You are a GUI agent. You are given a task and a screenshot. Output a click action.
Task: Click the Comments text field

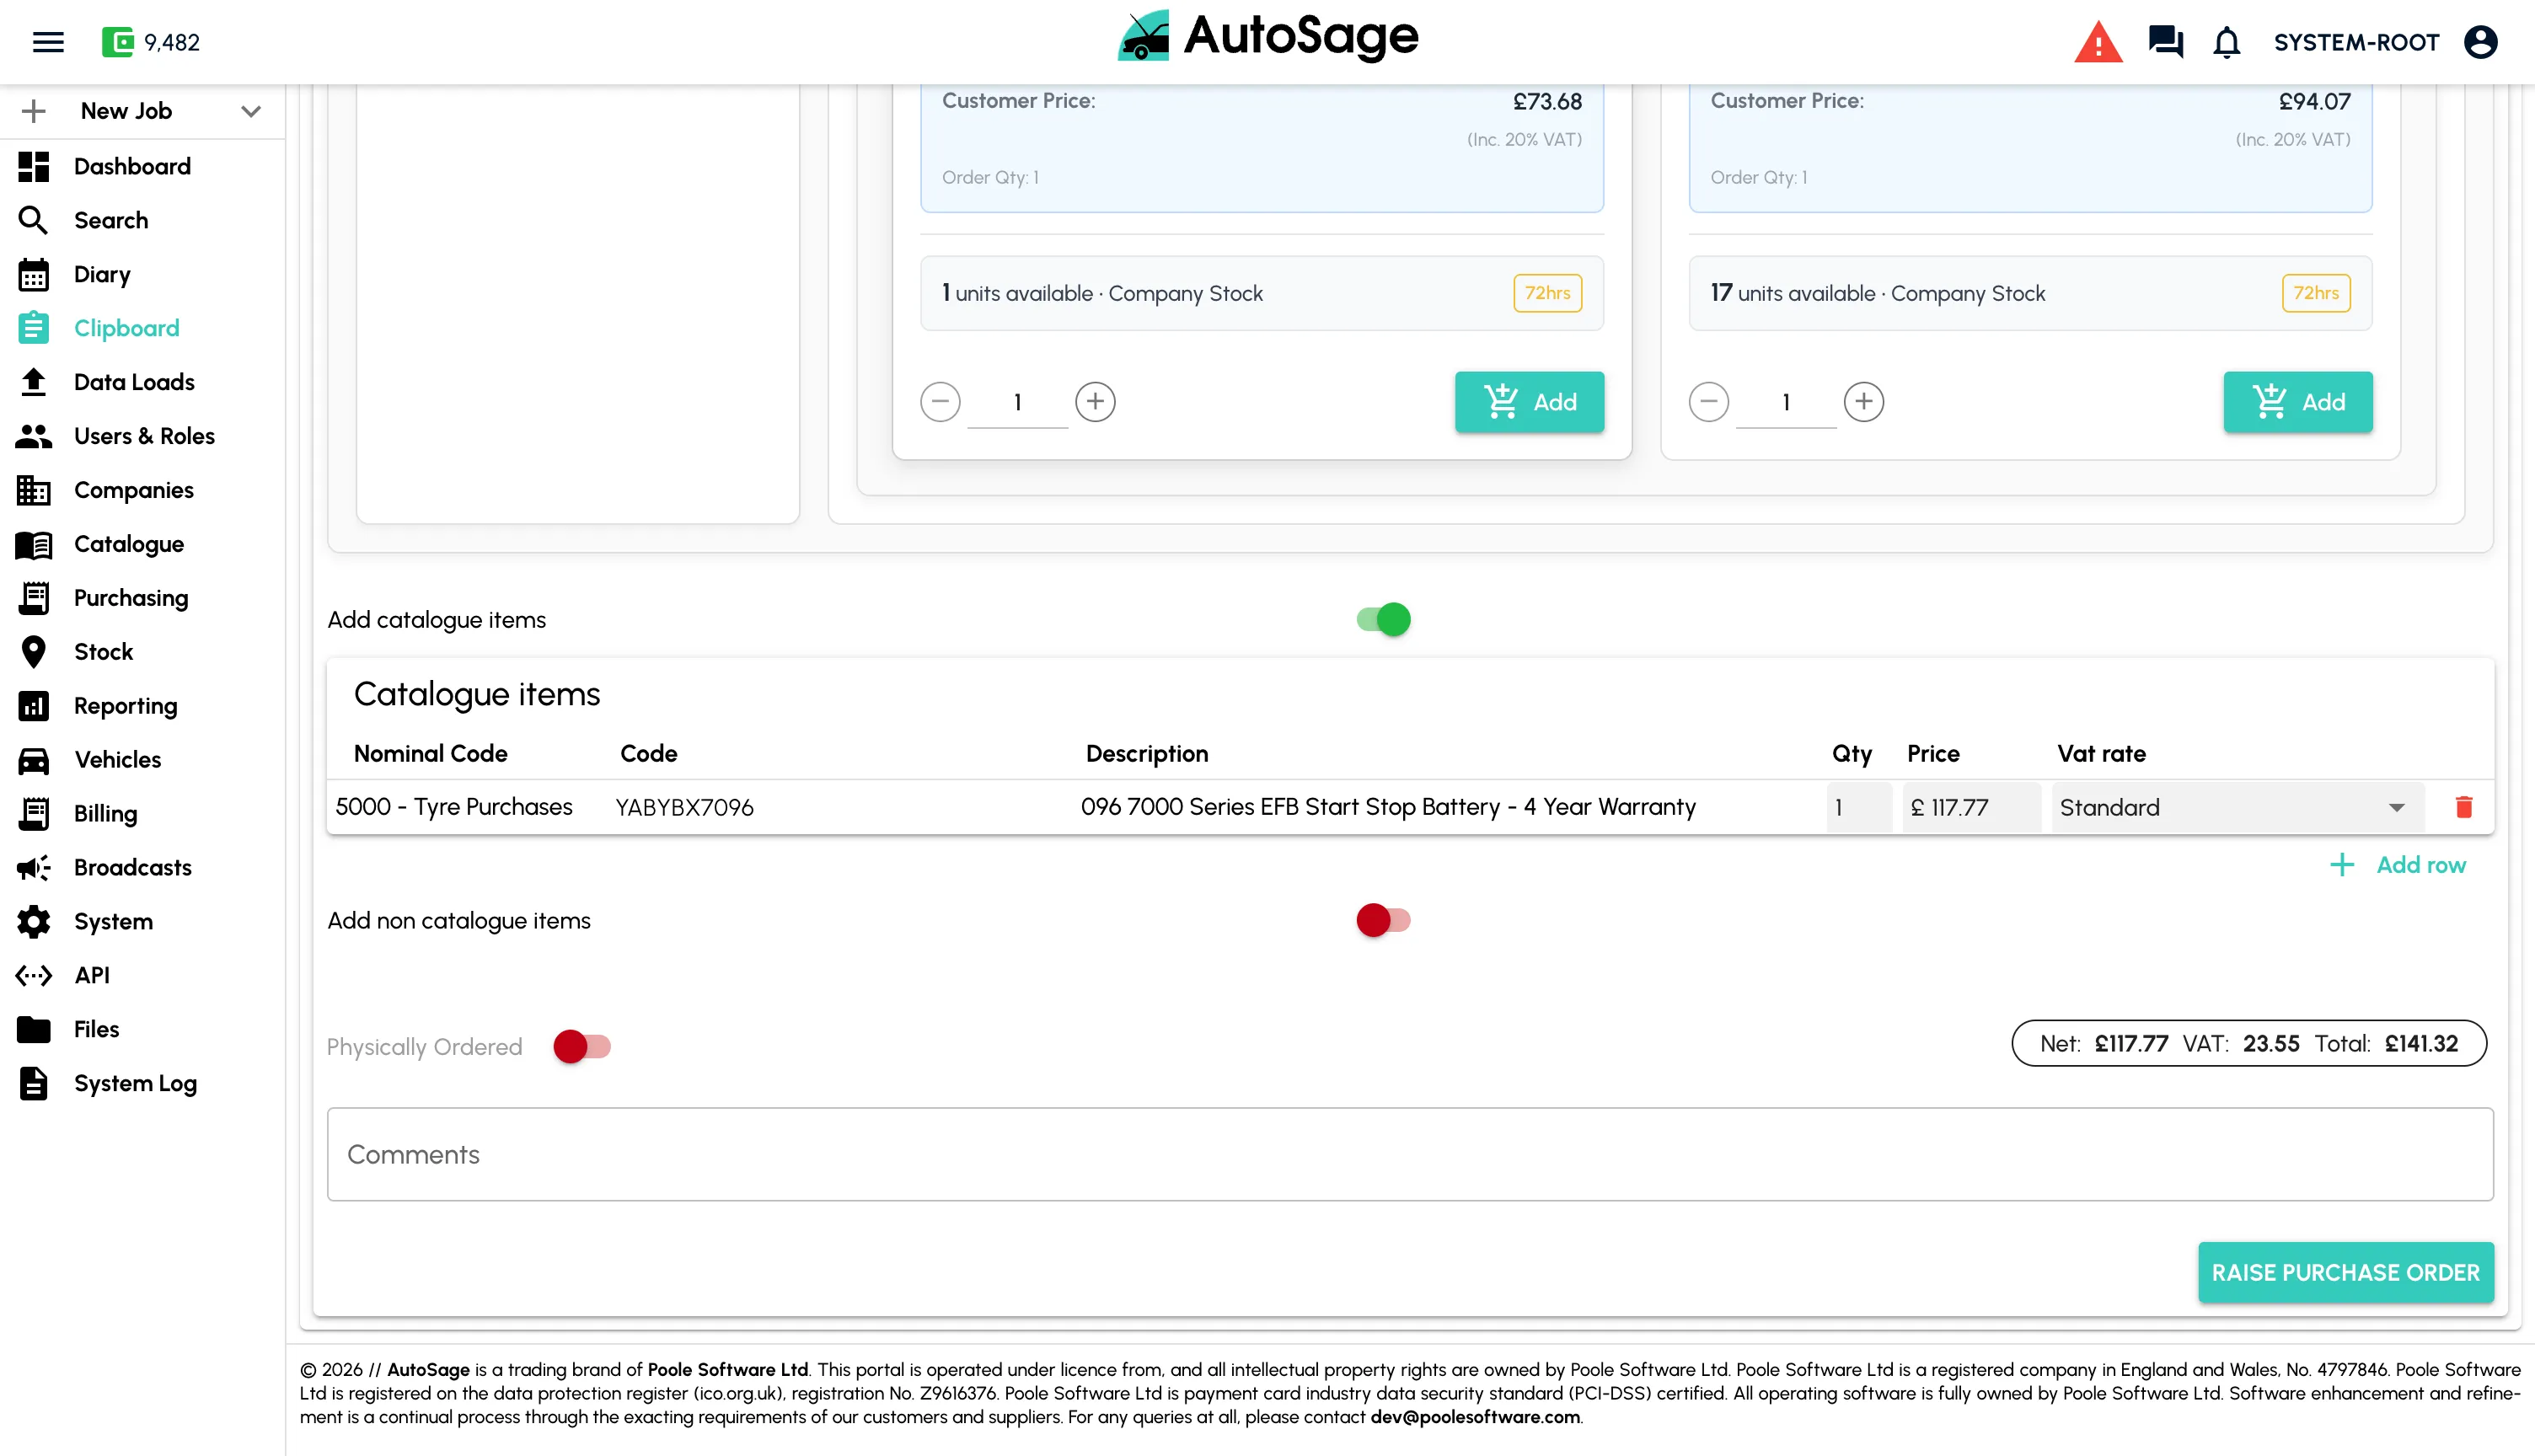(x=1410, y=1154)
